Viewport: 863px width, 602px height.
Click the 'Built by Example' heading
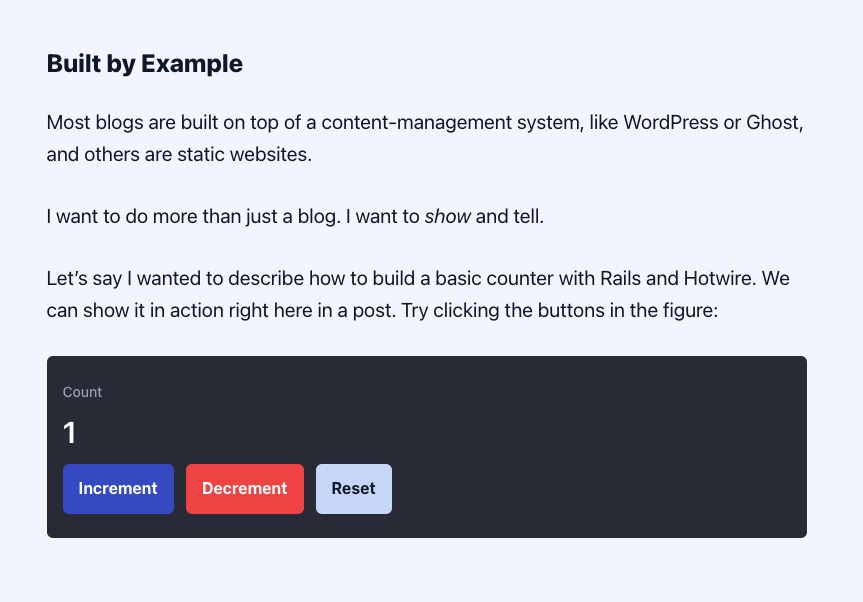coord(144,64)
